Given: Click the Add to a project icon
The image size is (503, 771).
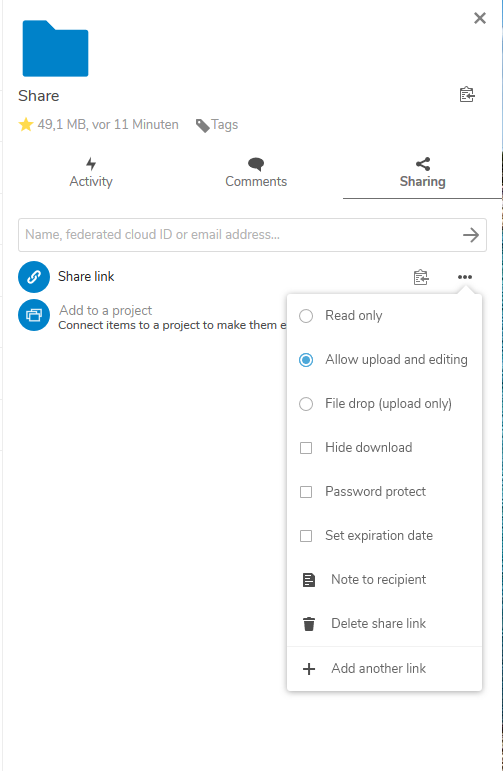Looking at the screenshot, I should click(x=34, y=315).
